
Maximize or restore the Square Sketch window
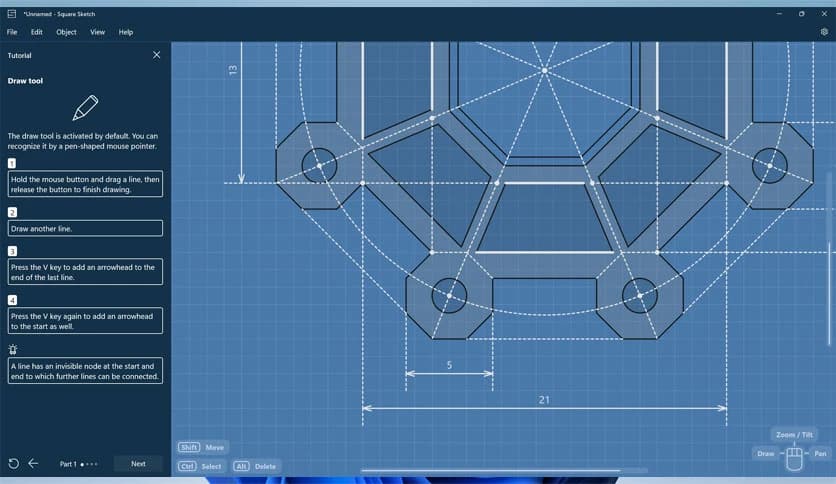(x=801, y=14)
